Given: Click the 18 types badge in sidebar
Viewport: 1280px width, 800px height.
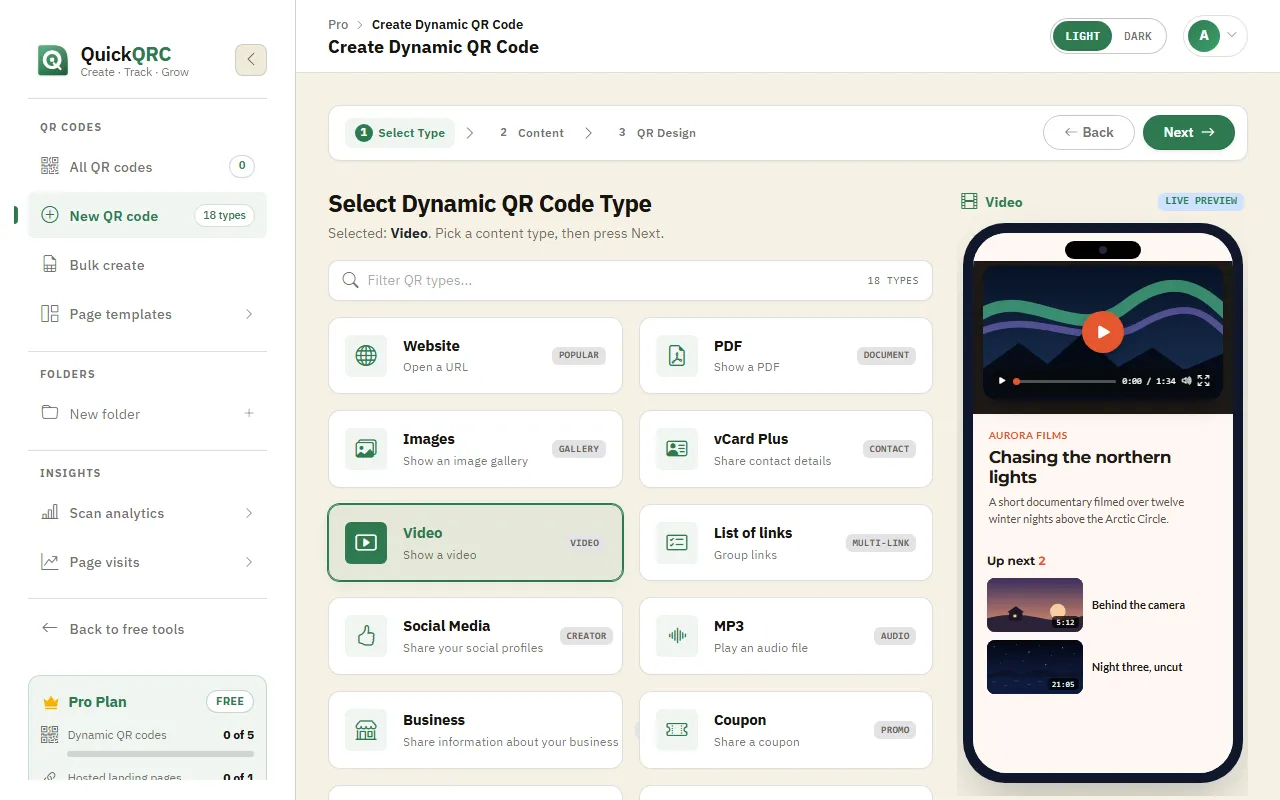Looking at the screenshot, I should [x=224, y=215].
